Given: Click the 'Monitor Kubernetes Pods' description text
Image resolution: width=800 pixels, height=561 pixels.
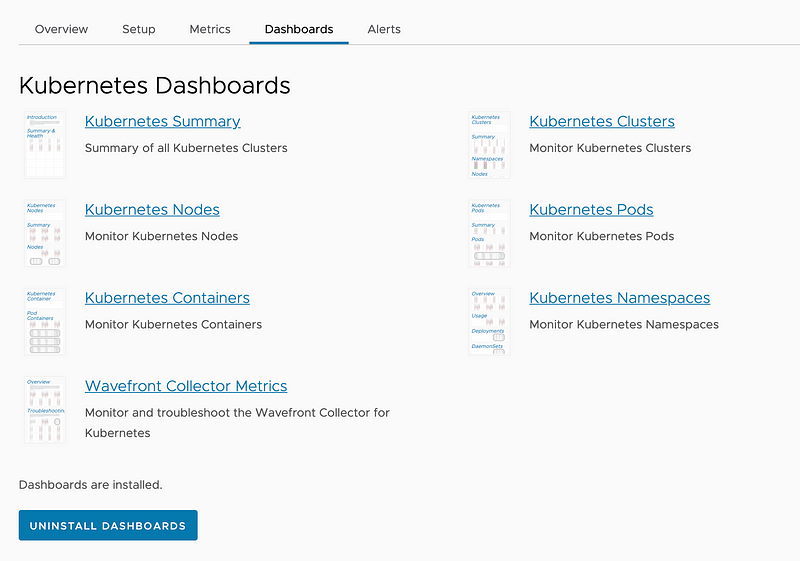Looking at the screenshot, I should [602, 236].
